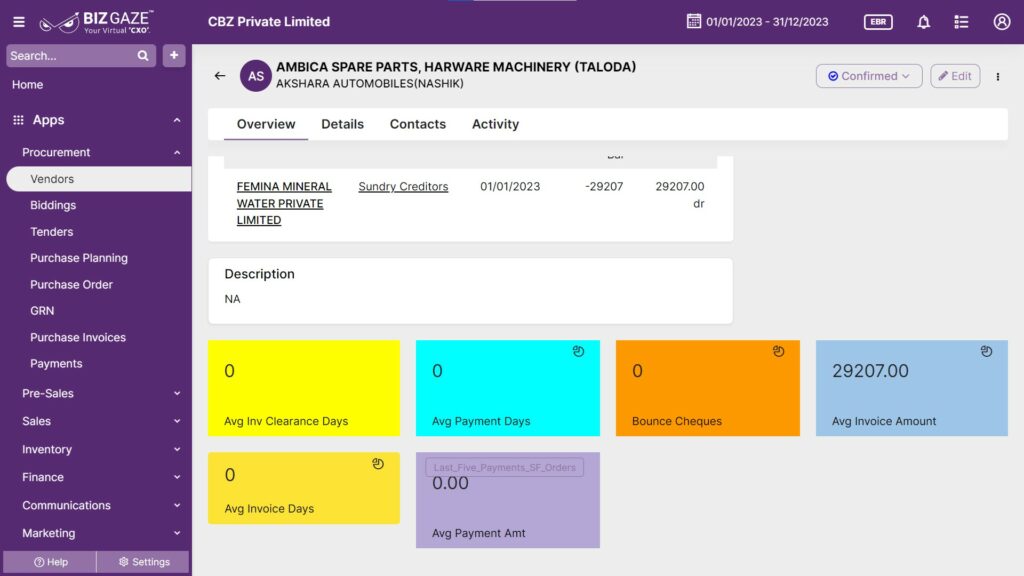The width and height of the screenshot is (1024, 576).
Task: Click the search magnifier icon
Action: pyautogui.click(x=143, y=56)
